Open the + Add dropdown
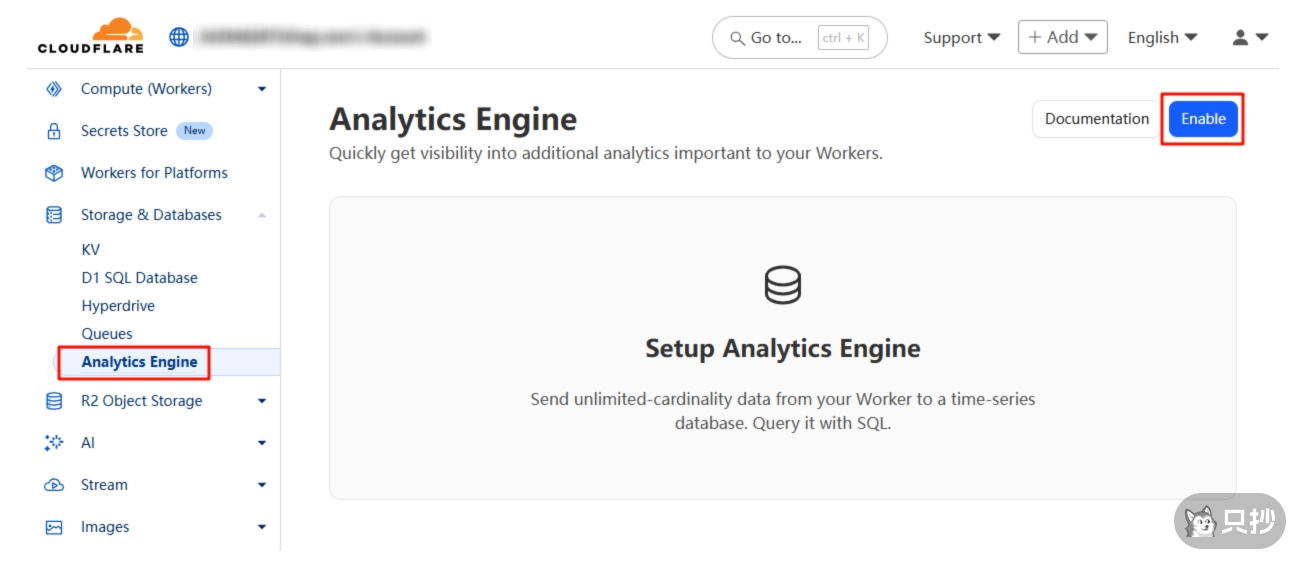The width and height of the screenshot is (1301, 564). 1062,37
